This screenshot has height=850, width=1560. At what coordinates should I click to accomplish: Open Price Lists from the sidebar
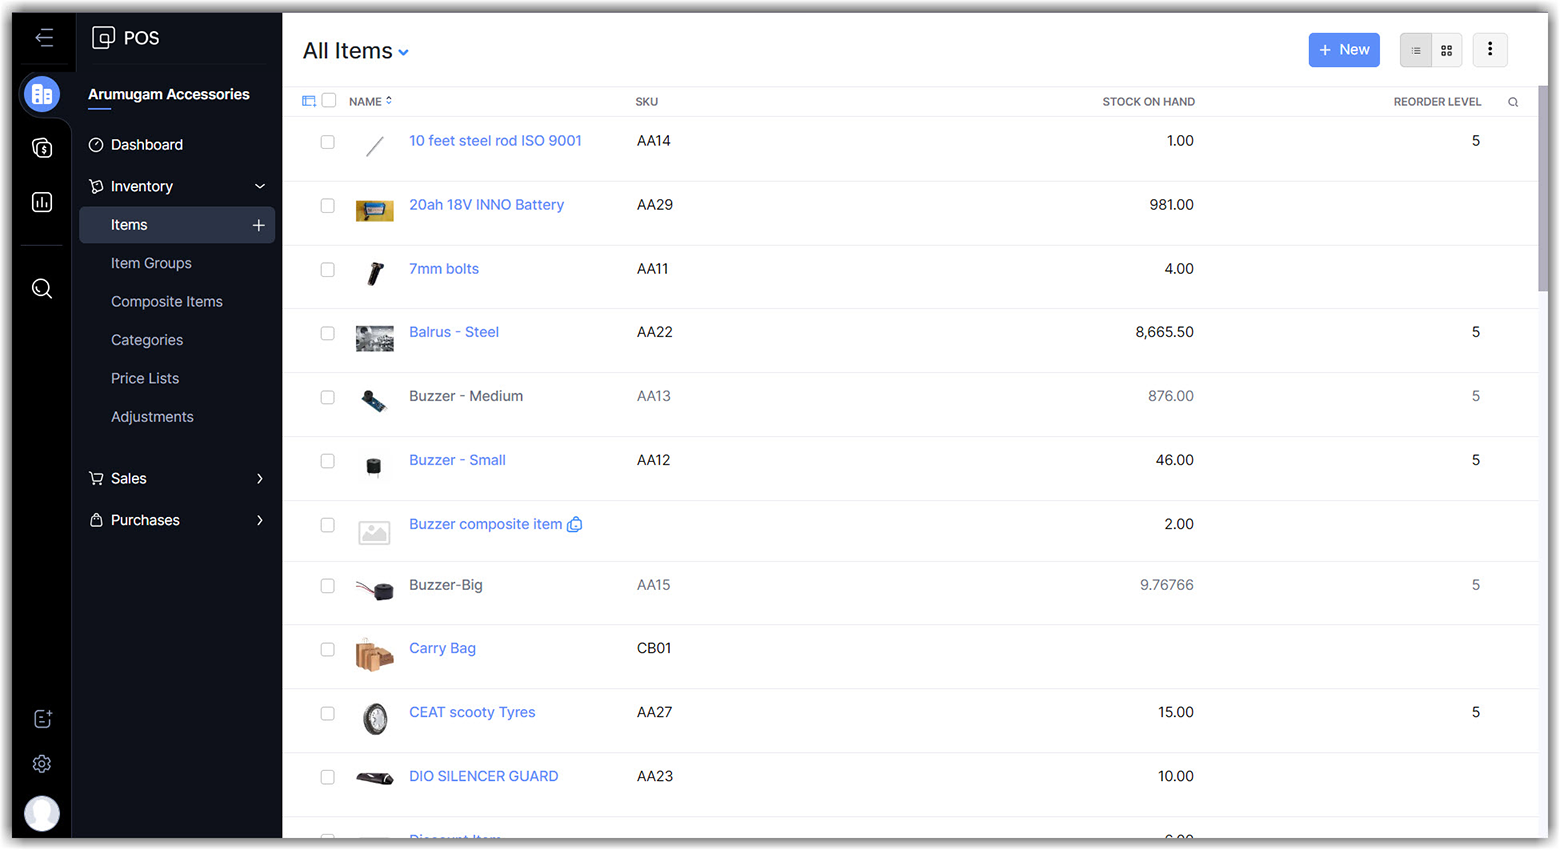pyautogui.click(x=145, y=379)
